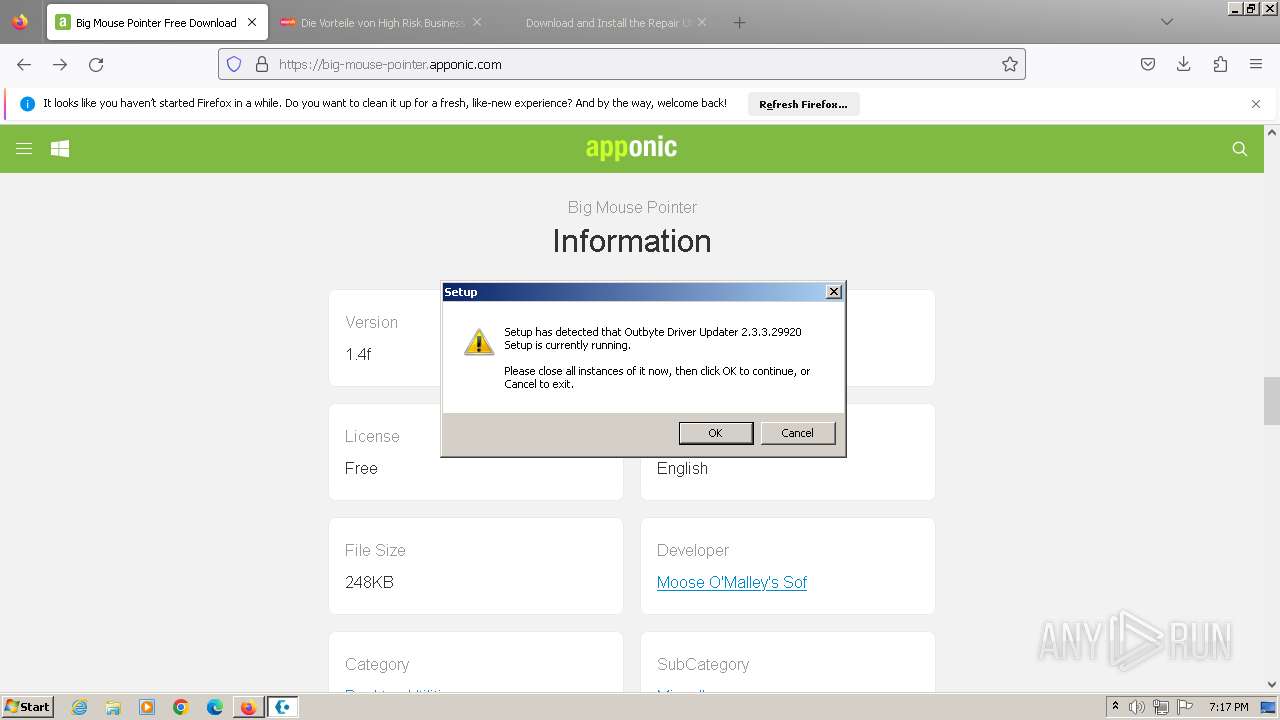Viewport: 1280px width, 720px height.
Task: Open the Moose O'Malley's Sof developer link
Action: tap(732, 582)
